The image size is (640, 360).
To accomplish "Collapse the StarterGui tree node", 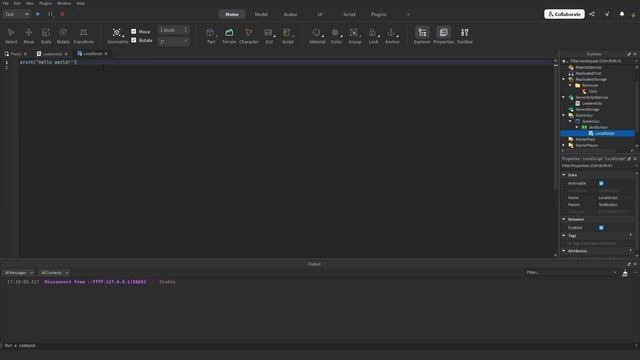I will point(564,115).
